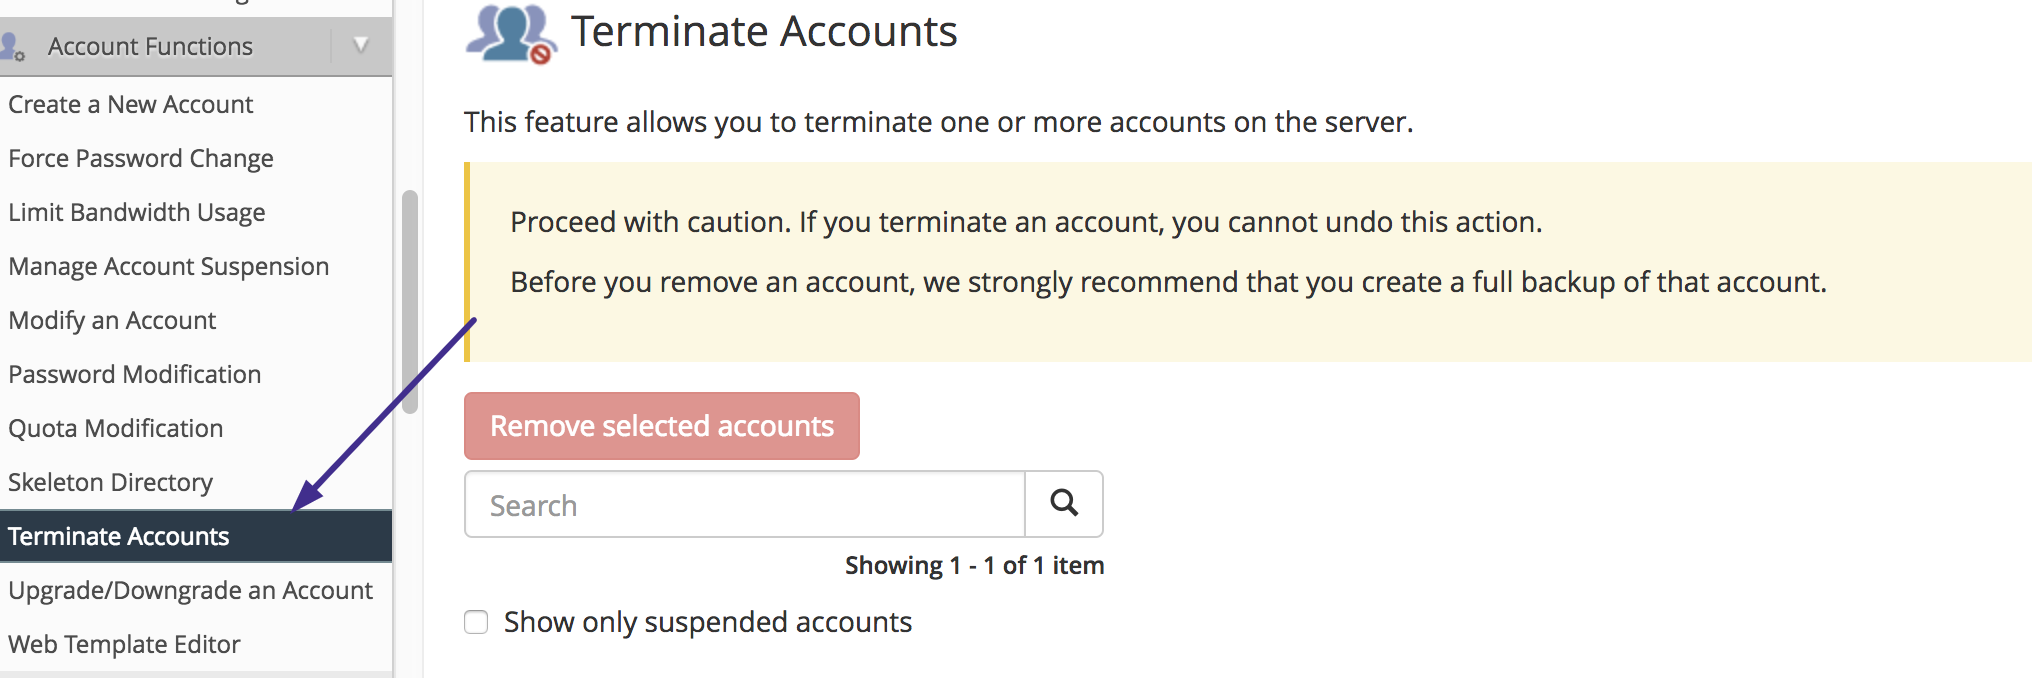The height and width of the screenshot is (678, 2032).
Task: Select Force Password Change menu item
Action: coord(141,159)
